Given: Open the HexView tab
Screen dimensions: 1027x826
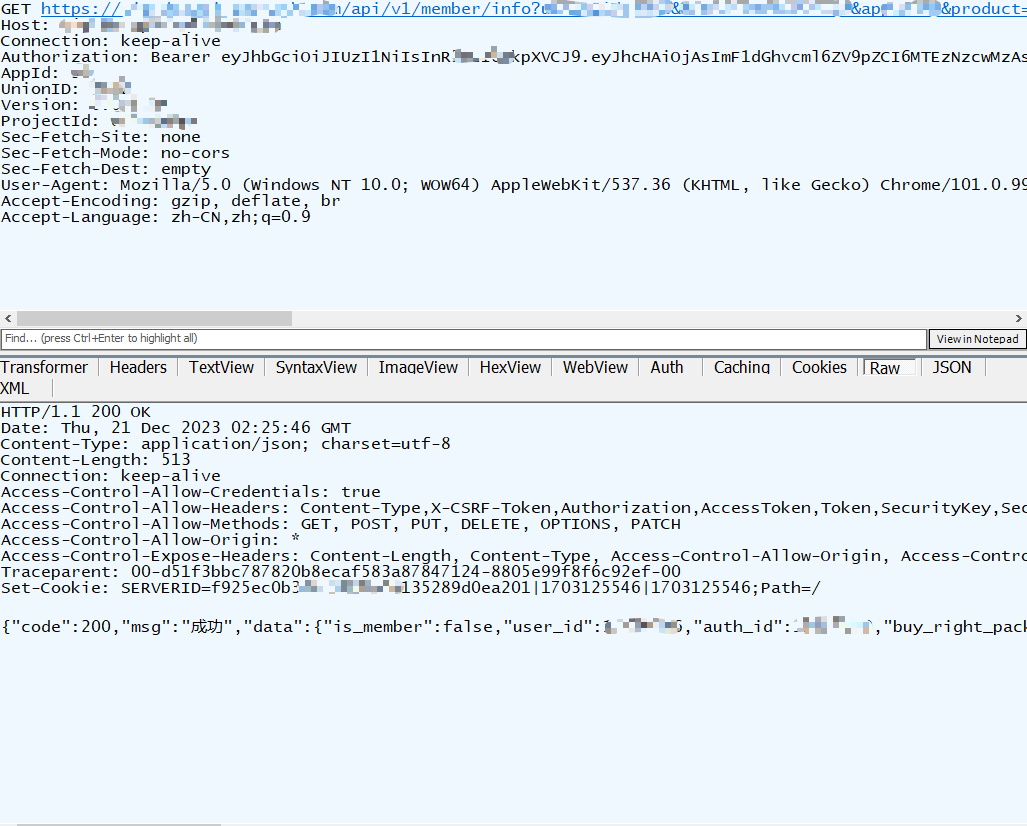Looking at the screenshot, I should [510, 367].
